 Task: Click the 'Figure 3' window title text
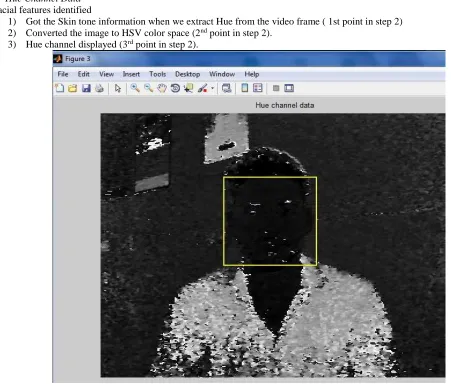point(78,59)
